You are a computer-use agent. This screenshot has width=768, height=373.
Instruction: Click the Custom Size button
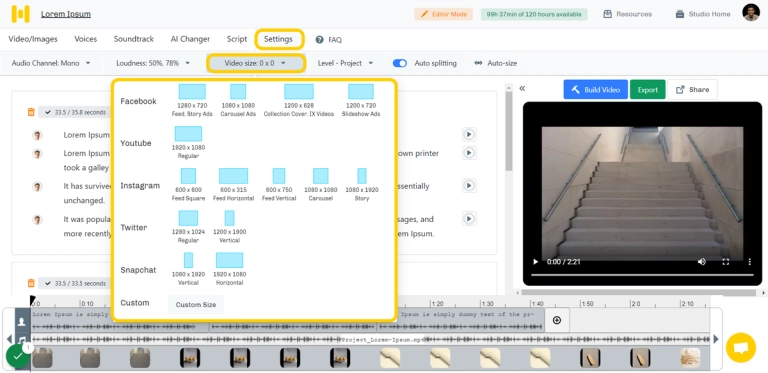[195, 304]
